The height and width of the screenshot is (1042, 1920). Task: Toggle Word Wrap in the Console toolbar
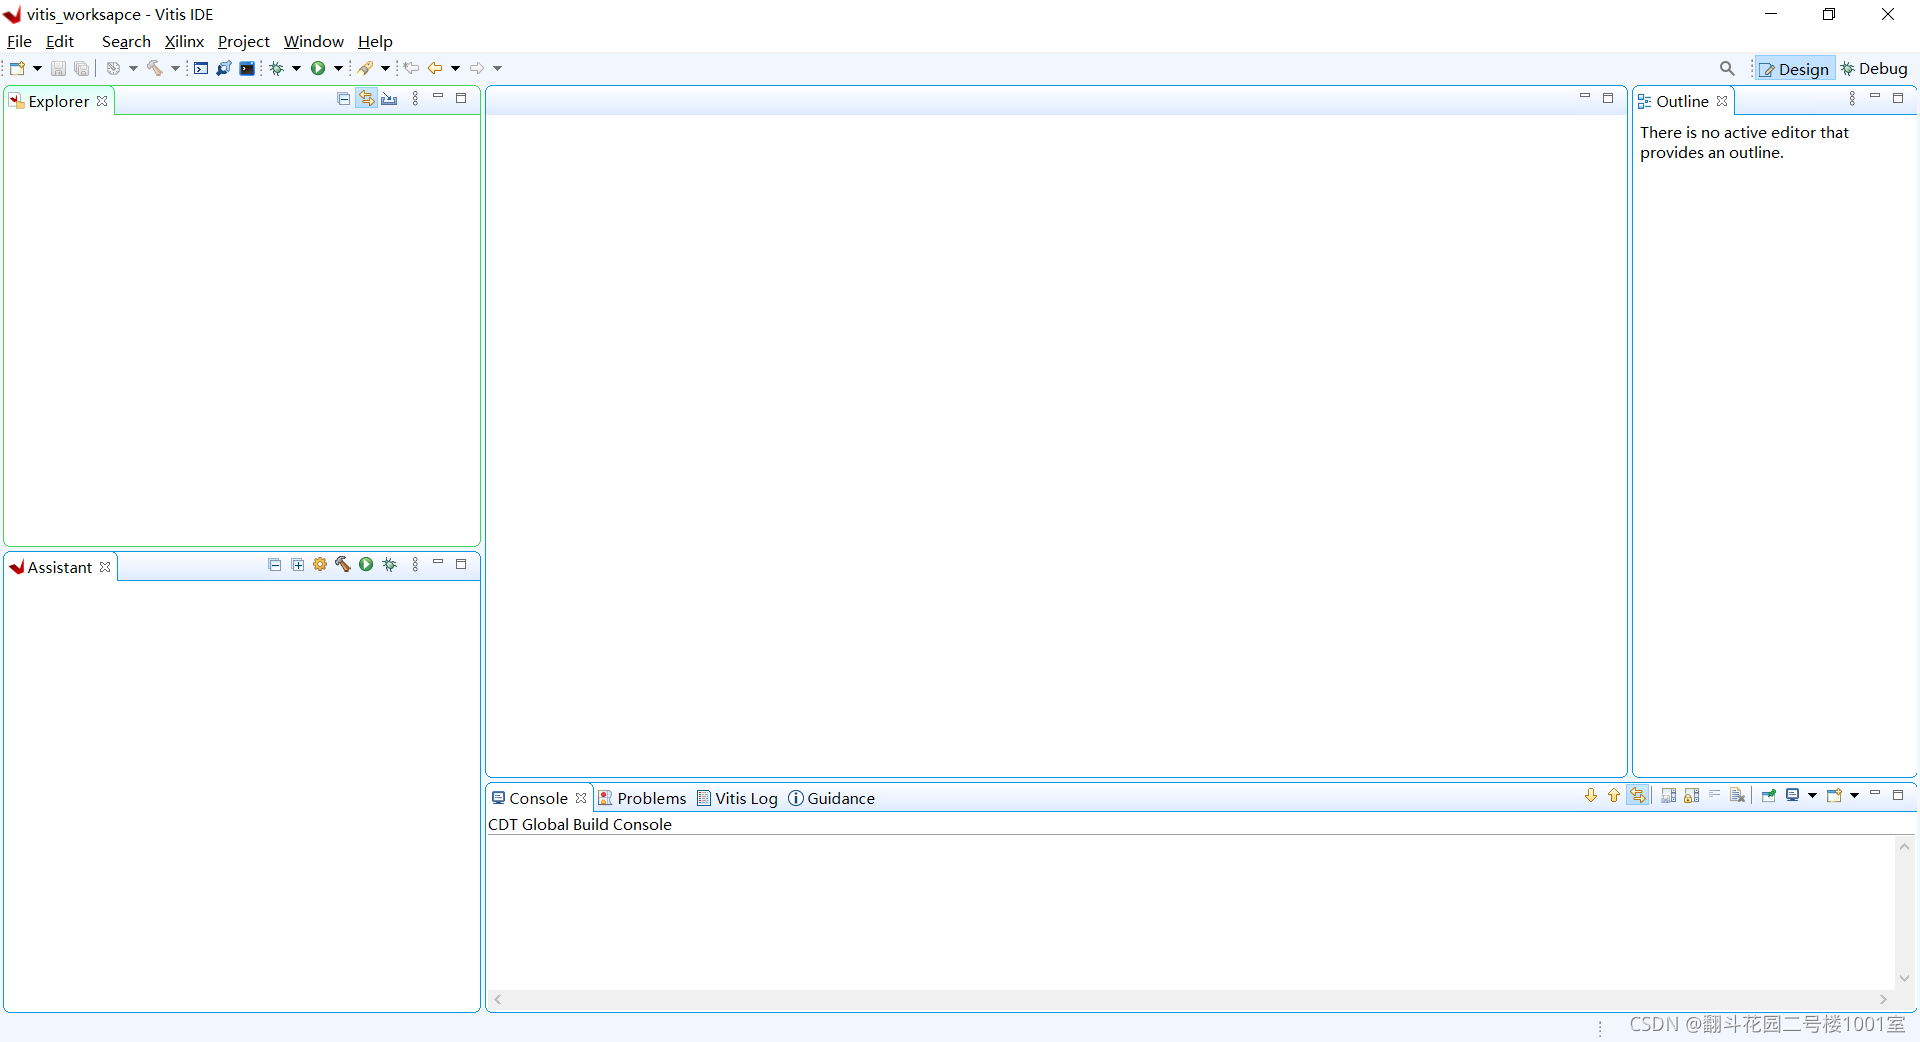point(1715,795)
